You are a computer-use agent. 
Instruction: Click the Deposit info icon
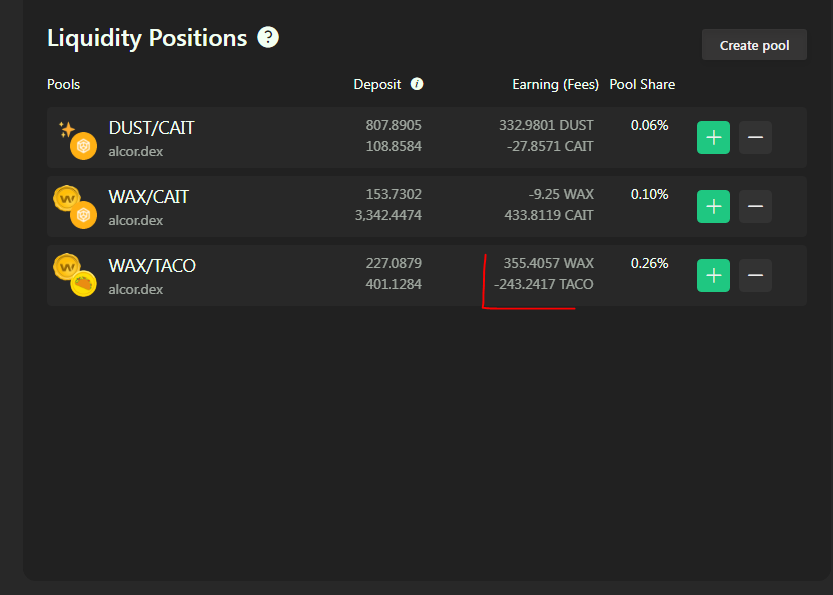pos(417,84)
